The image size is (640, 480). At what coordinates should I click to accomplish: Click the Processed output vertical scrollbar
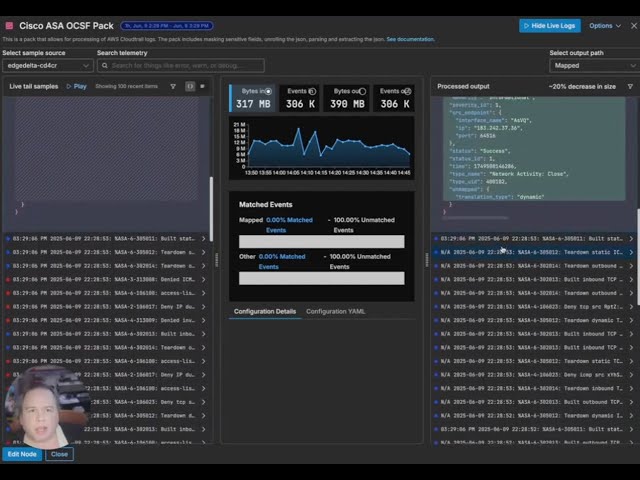[x=638, y=256]
